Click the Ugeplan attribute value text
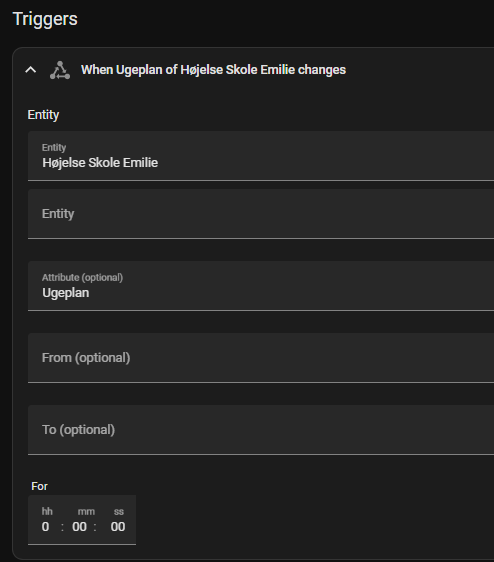Viewport: 494px width, 562px height. [x=66, y=293]
